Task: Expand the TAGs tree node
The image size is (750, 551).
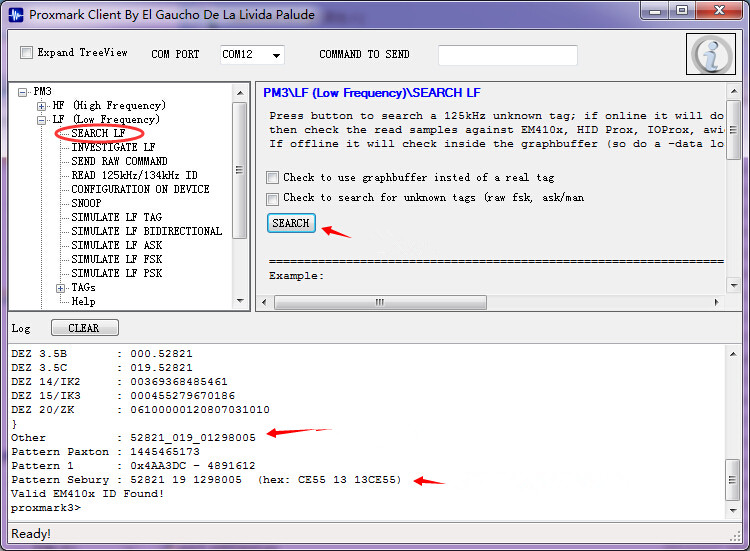Action: [60, 288]
